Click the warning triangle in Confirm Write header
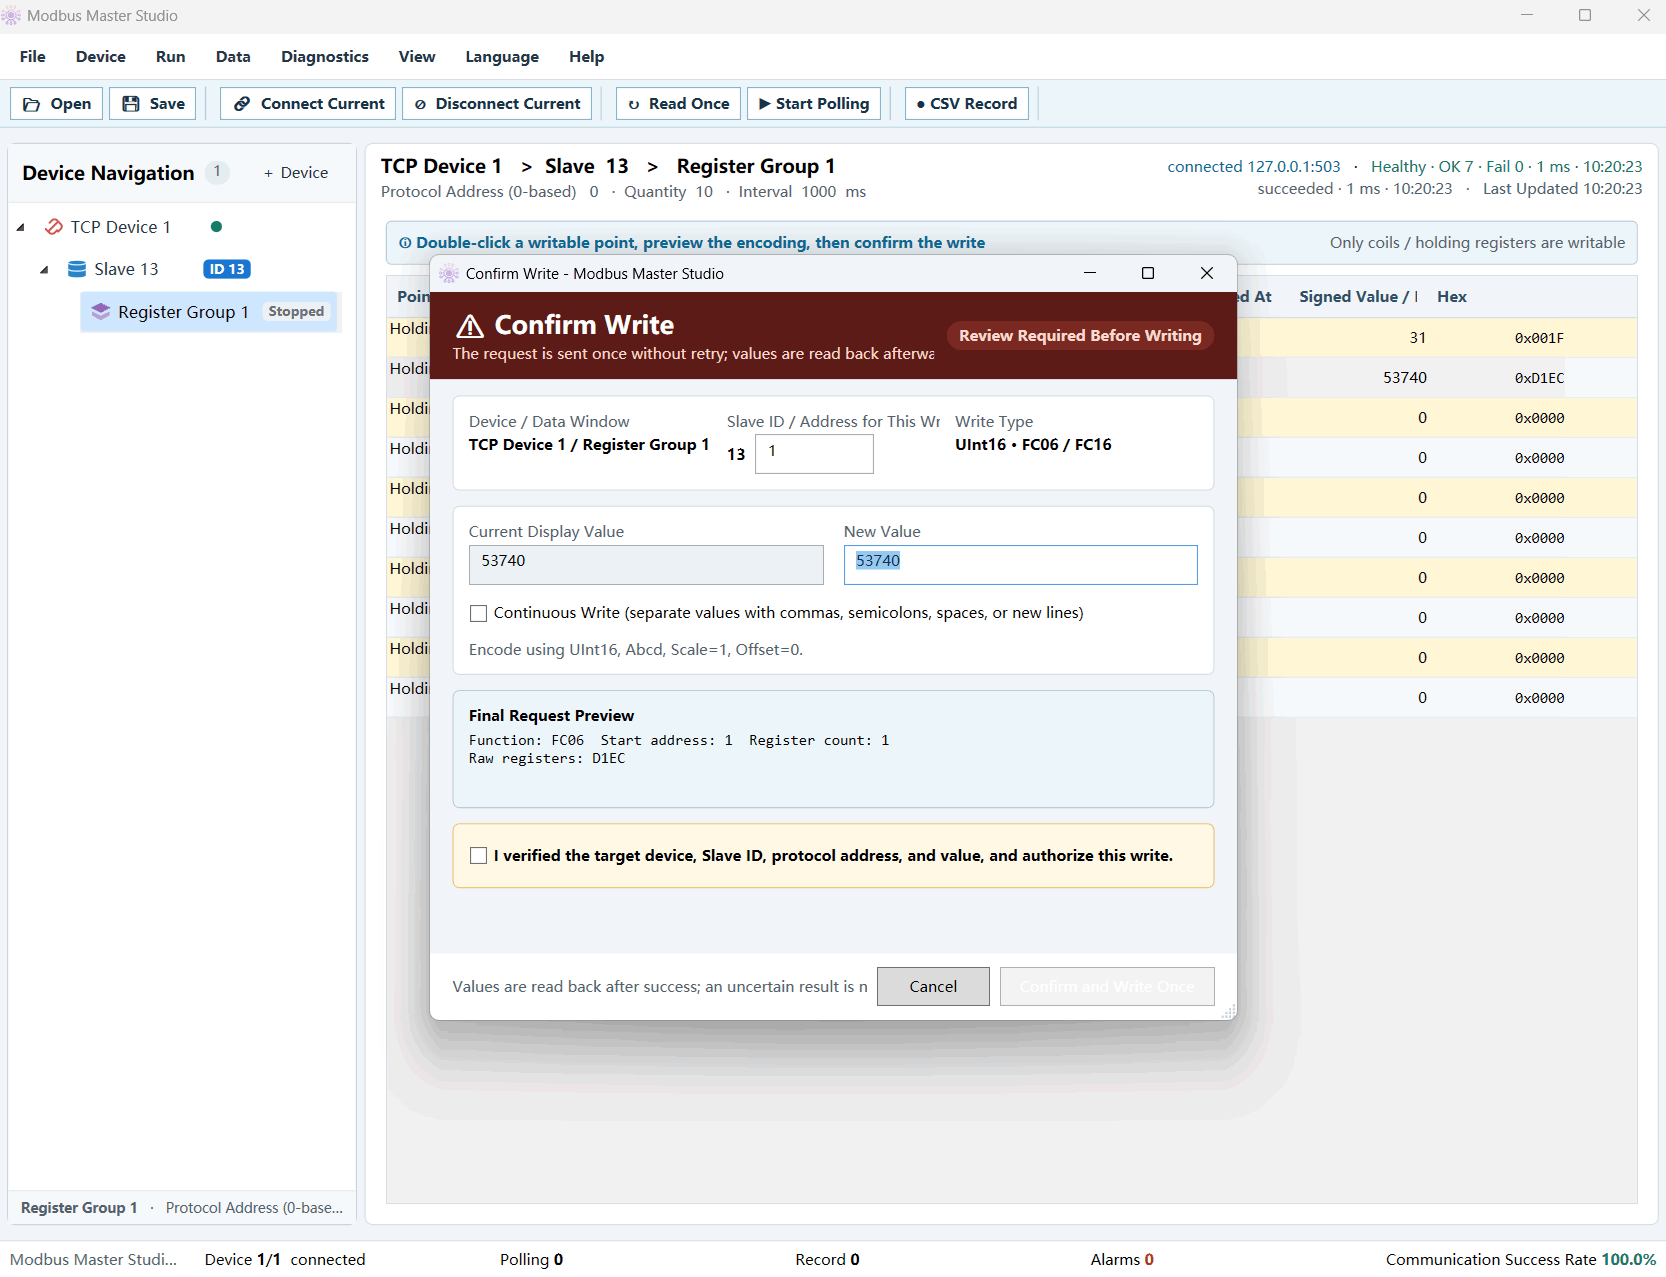 pos(470,326)
